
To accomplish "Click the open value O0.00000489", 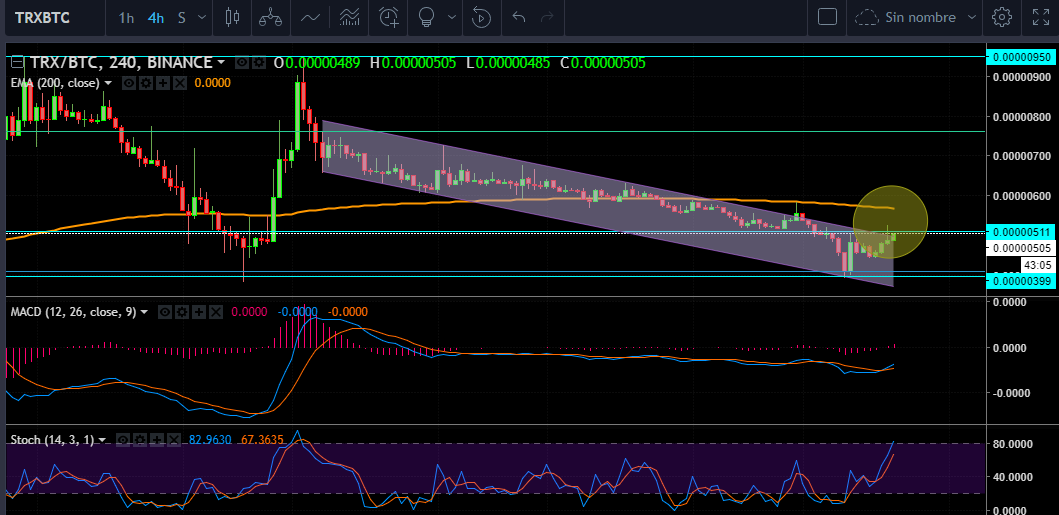I will (317, 63).
